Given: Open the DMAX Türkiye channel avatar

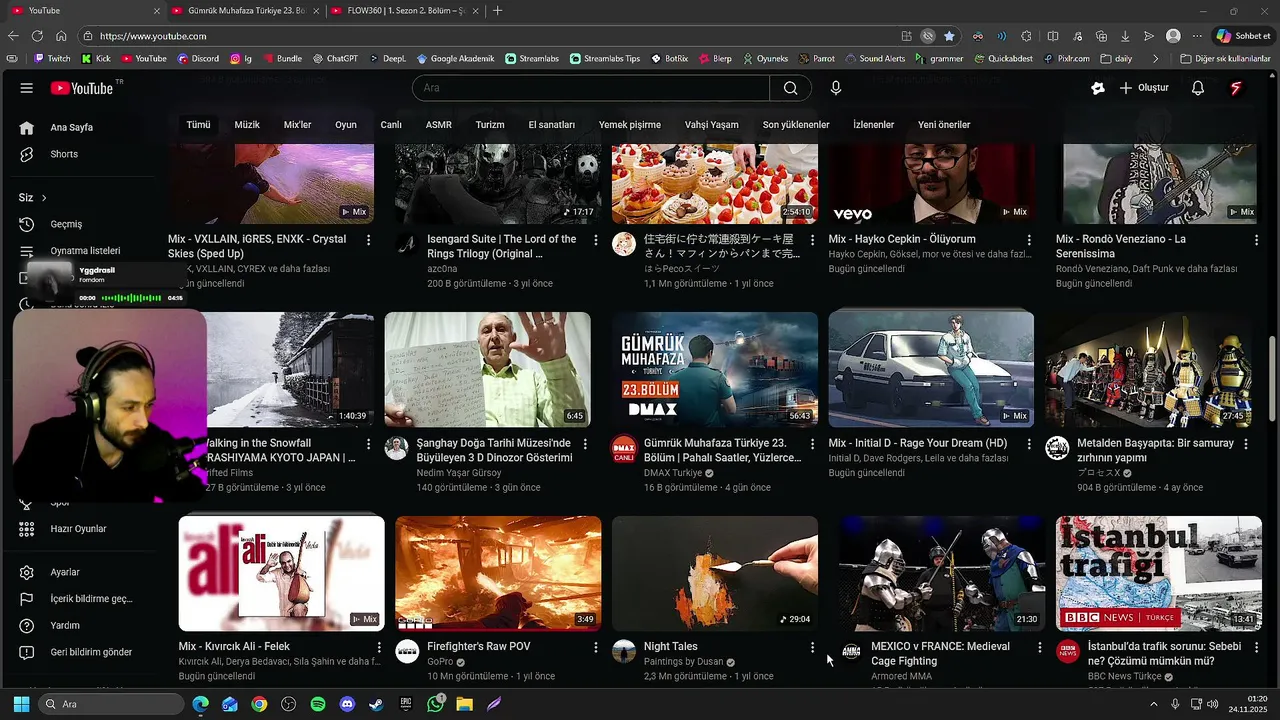Looking at the screenshot, I should [624, 448].
